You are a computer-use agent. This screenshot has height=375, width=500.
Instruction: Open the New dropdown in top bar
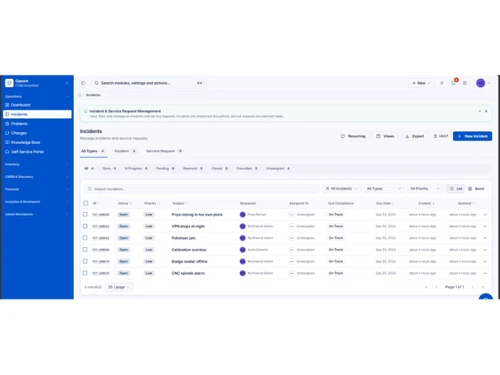point(421,83)
